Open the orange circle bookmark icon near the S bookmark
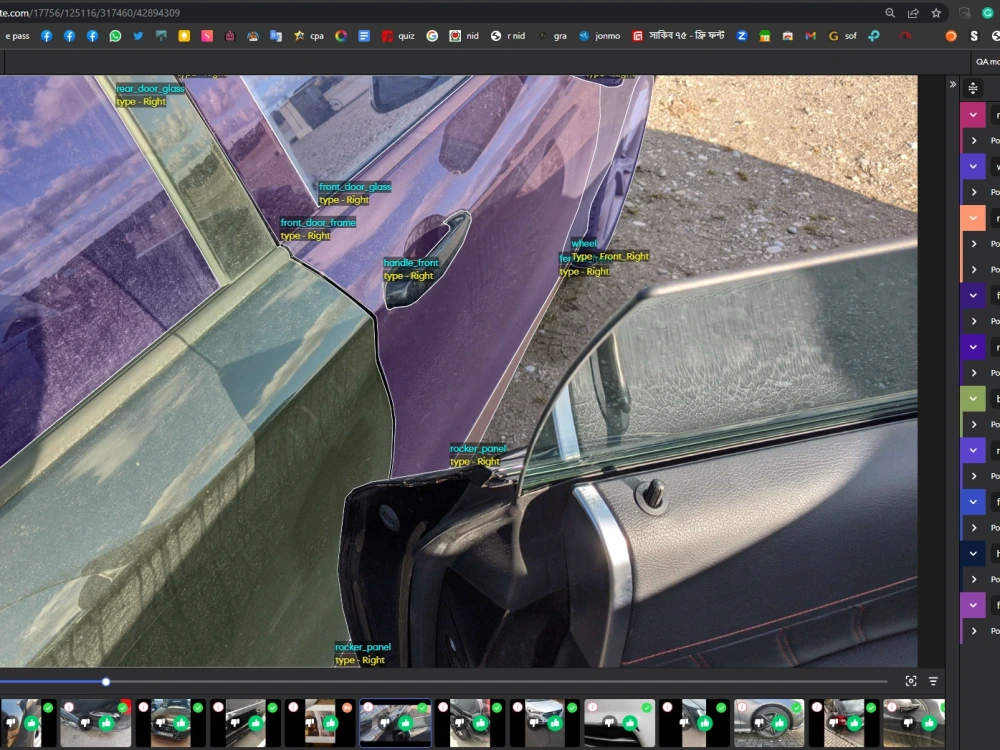1000x750 pixels. click(x=951, y=36)
